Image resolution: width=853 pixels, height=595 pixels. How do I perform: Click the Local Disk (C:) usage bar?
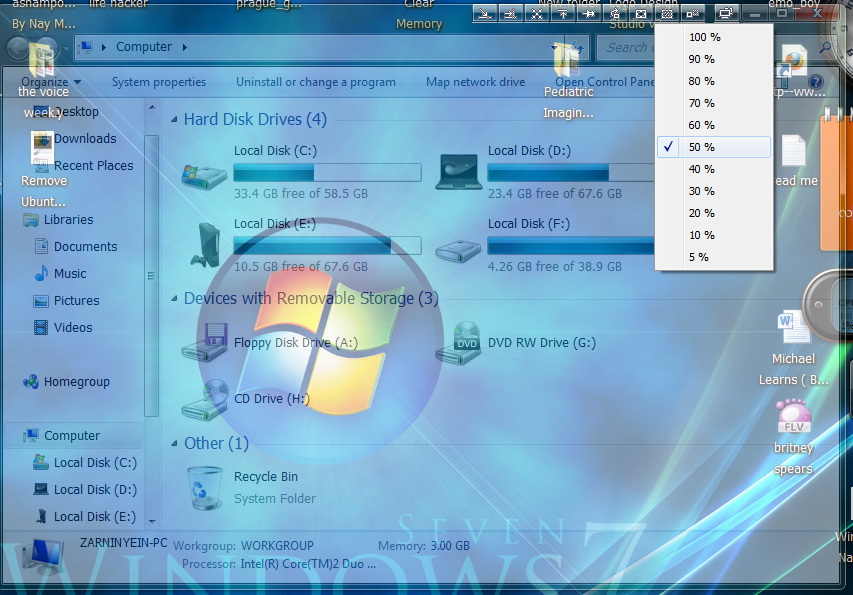coord(327,173)
